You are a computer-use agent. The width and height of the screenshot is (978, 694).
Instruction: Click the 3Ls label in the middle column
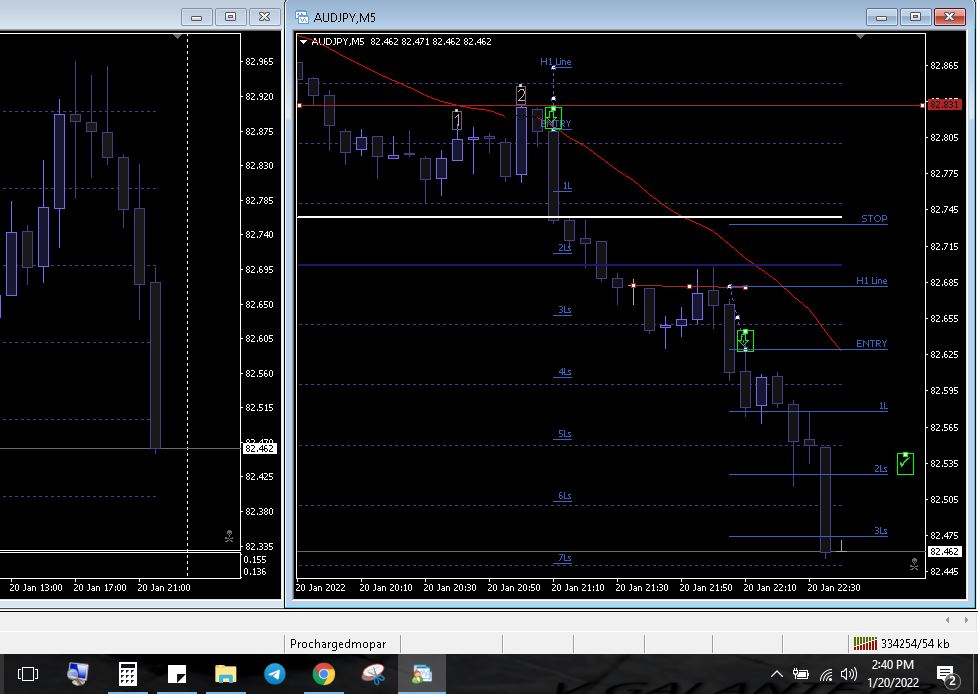[x=564, y=309]
